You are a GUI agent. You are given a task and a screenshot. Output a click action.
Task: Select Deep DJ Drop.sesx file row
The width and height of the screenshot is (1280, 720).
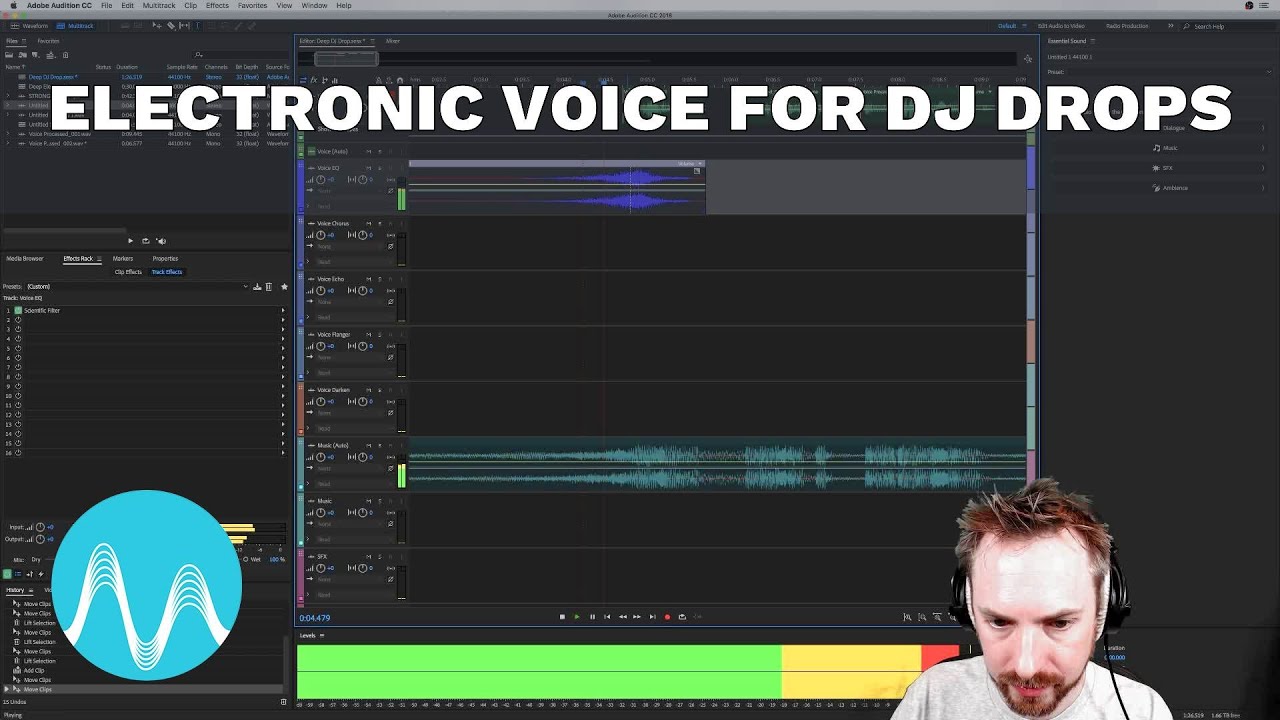[147, 77]
